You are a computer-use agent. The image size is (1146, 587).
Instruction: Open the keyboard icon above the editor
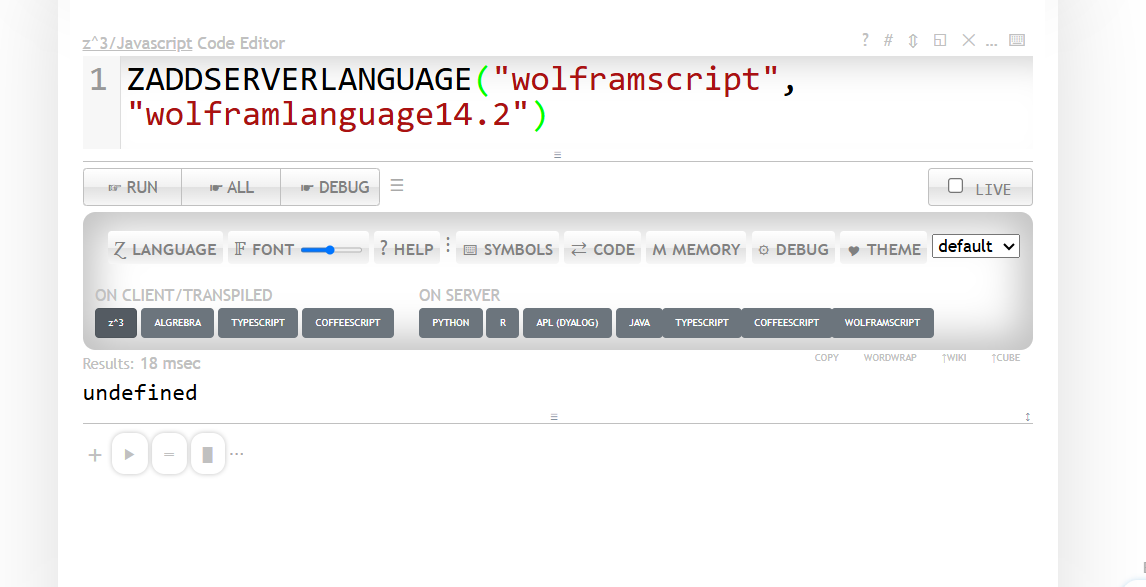pos(1017,40)
